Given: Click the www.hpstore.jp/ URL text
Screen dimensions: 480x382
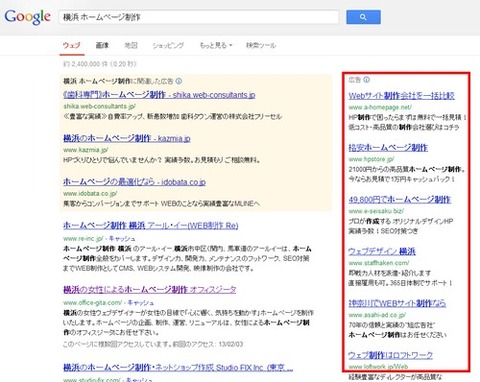Looking at the screenshot, I should [x=371, y=159].
